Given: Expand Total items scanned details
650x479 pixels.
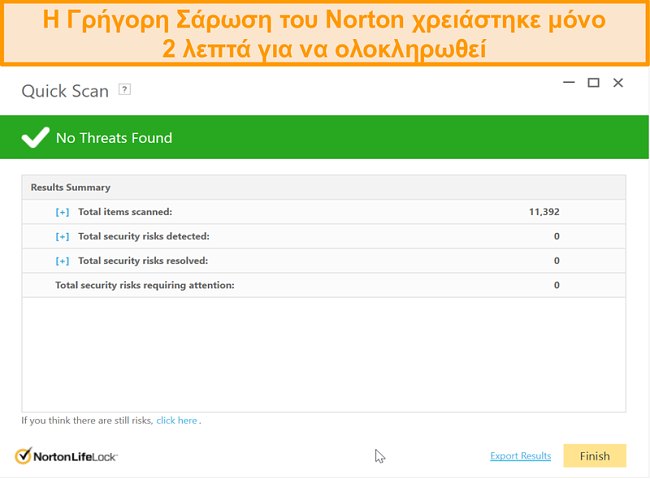Looking at the screenshot, I should [x=62, y=212].
